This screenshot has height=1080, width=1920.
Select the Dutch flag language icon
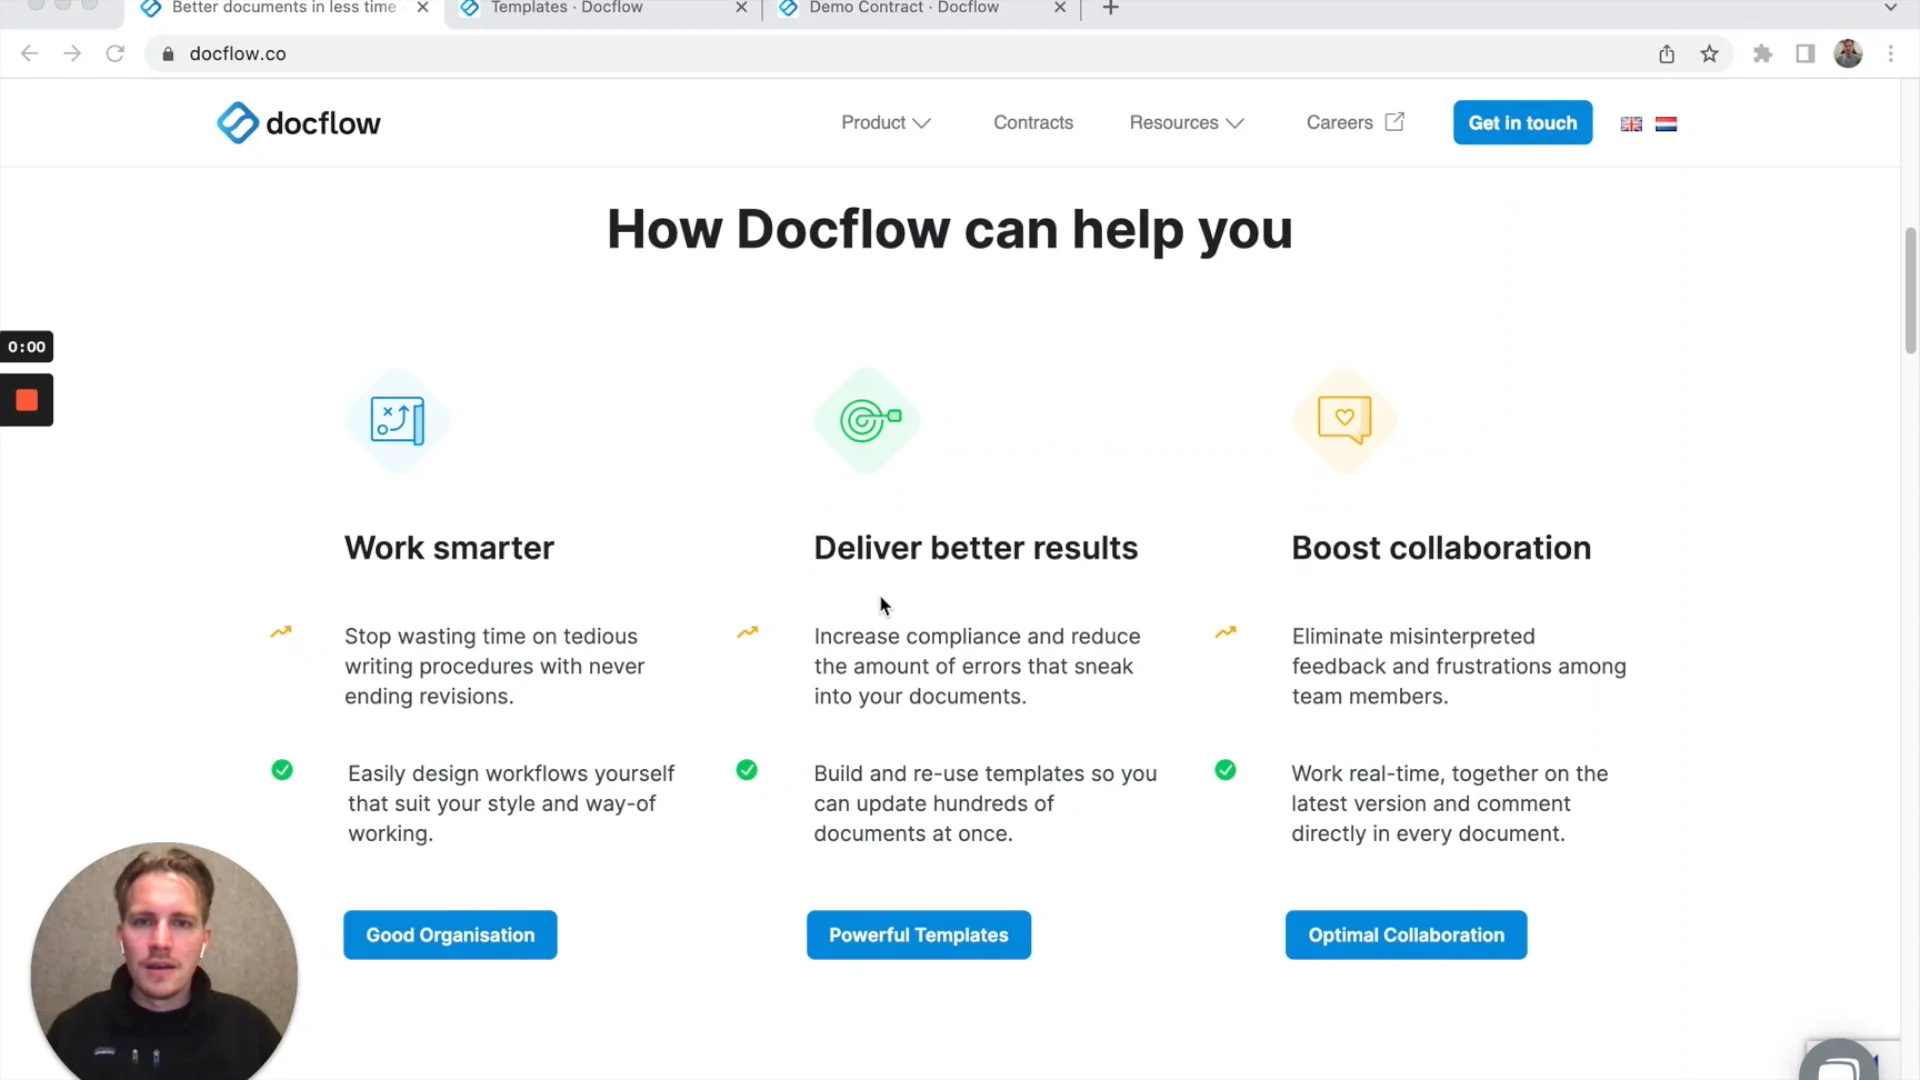1666,123
